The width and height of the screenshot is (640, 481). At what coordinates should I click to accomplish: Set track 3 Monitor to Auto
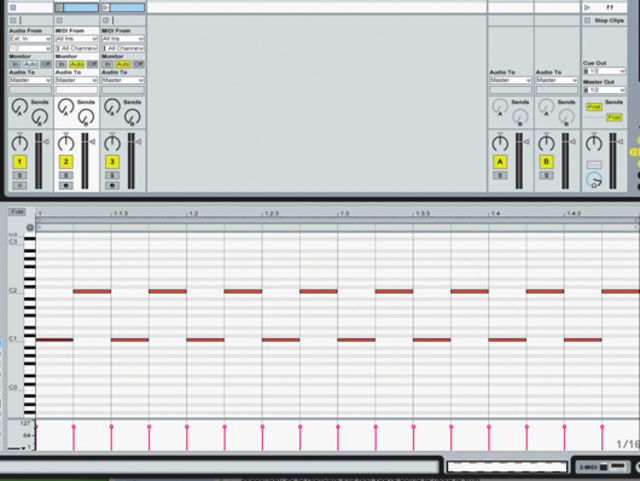[123, 64]
